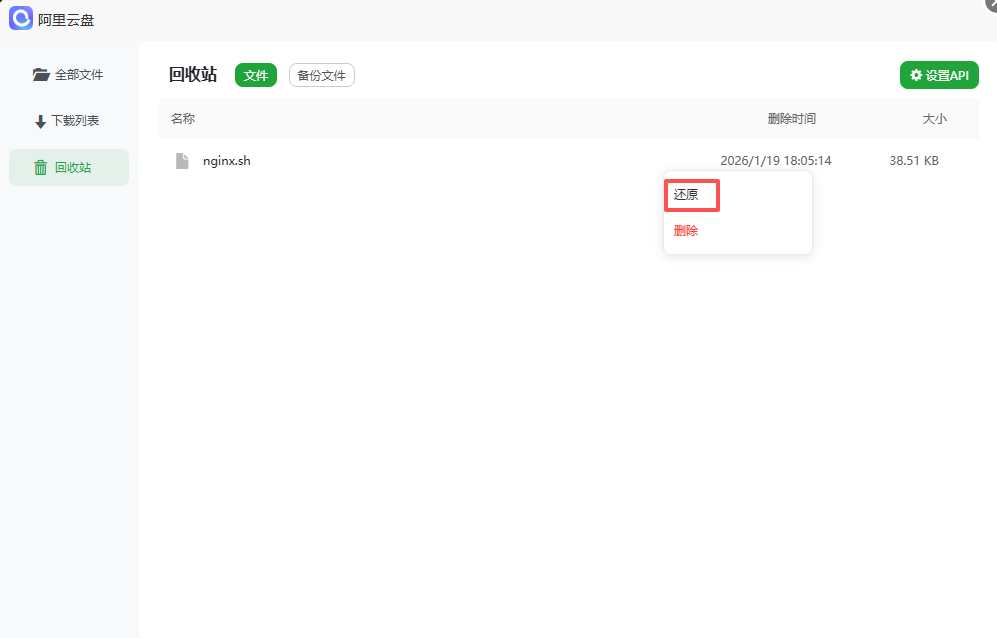Navigate to 下载列表 in the sidebar
This screenshot has width=997, height=638.
tap(68, 120)
